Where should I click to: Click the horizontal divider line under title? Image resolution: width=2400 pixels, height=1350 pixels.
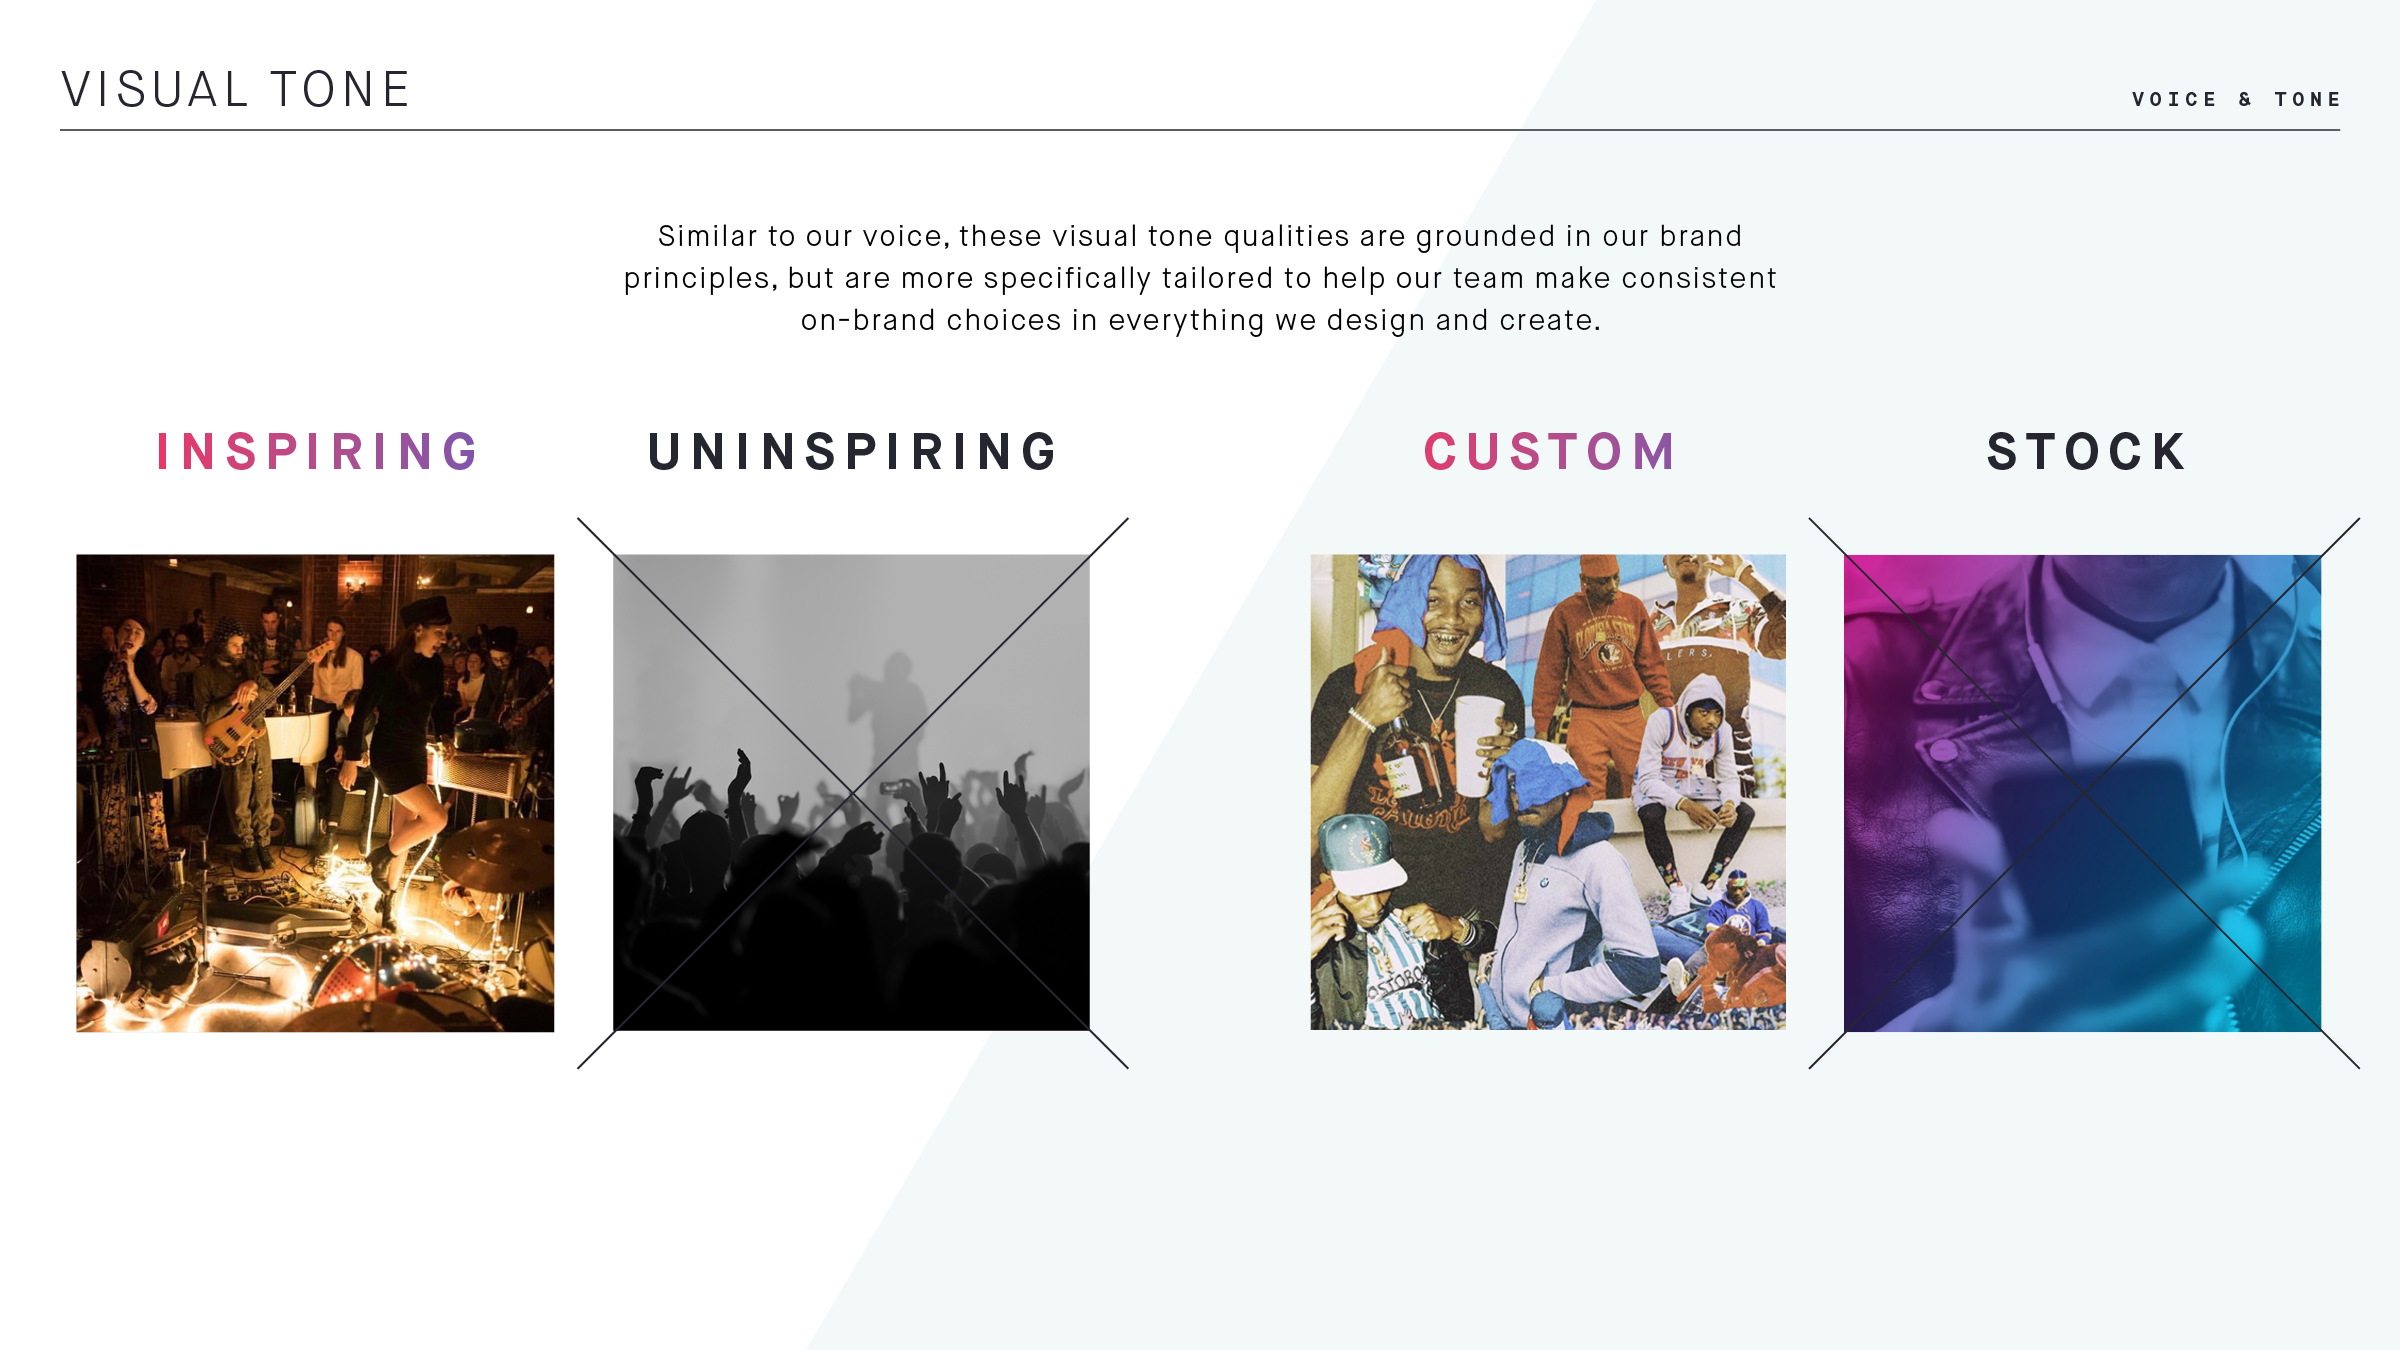pos(1200,130)
